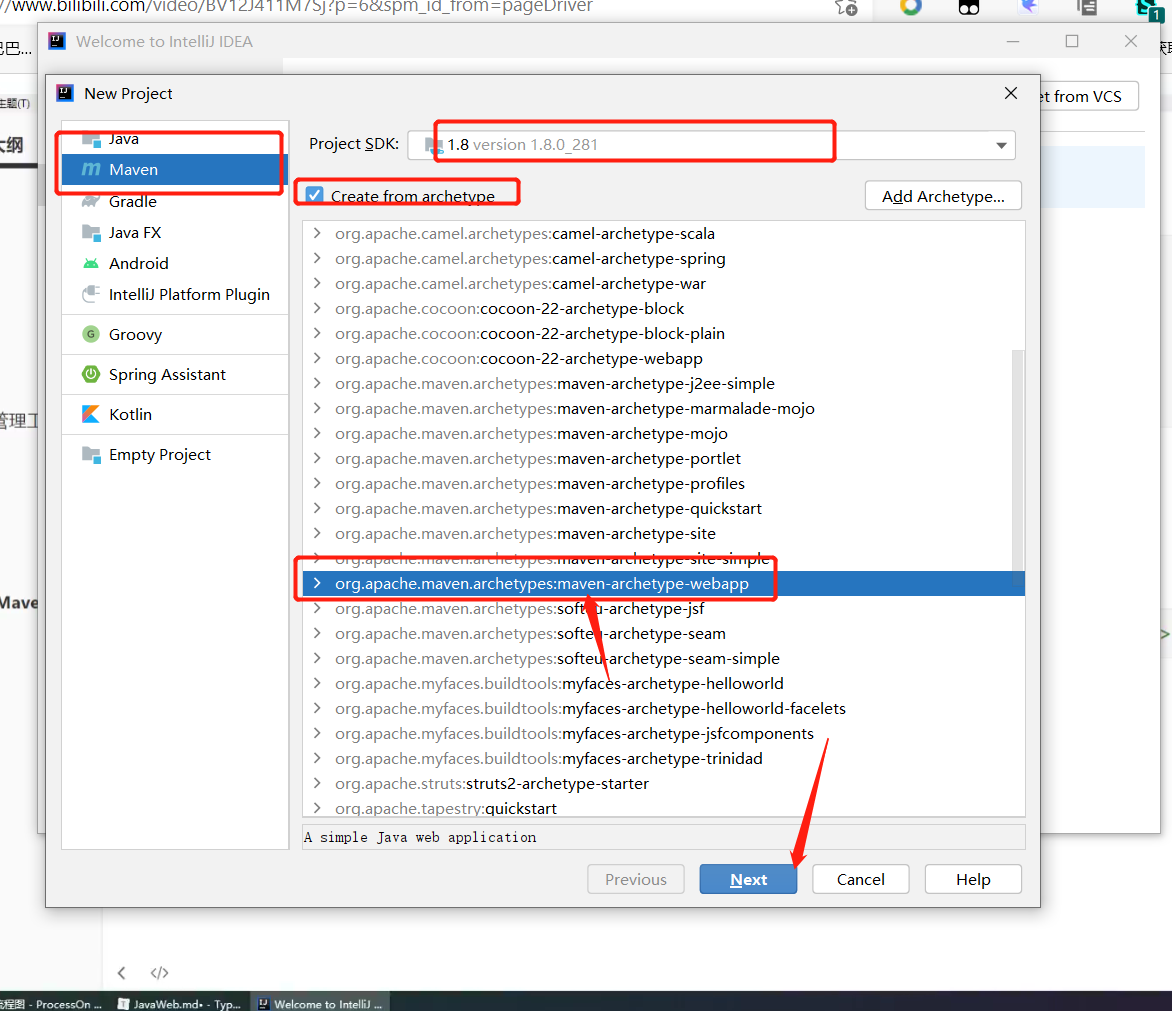Expand camel-archetype-spring entry
Viewport: 1172px width, 1011px height.
(317, 259)
